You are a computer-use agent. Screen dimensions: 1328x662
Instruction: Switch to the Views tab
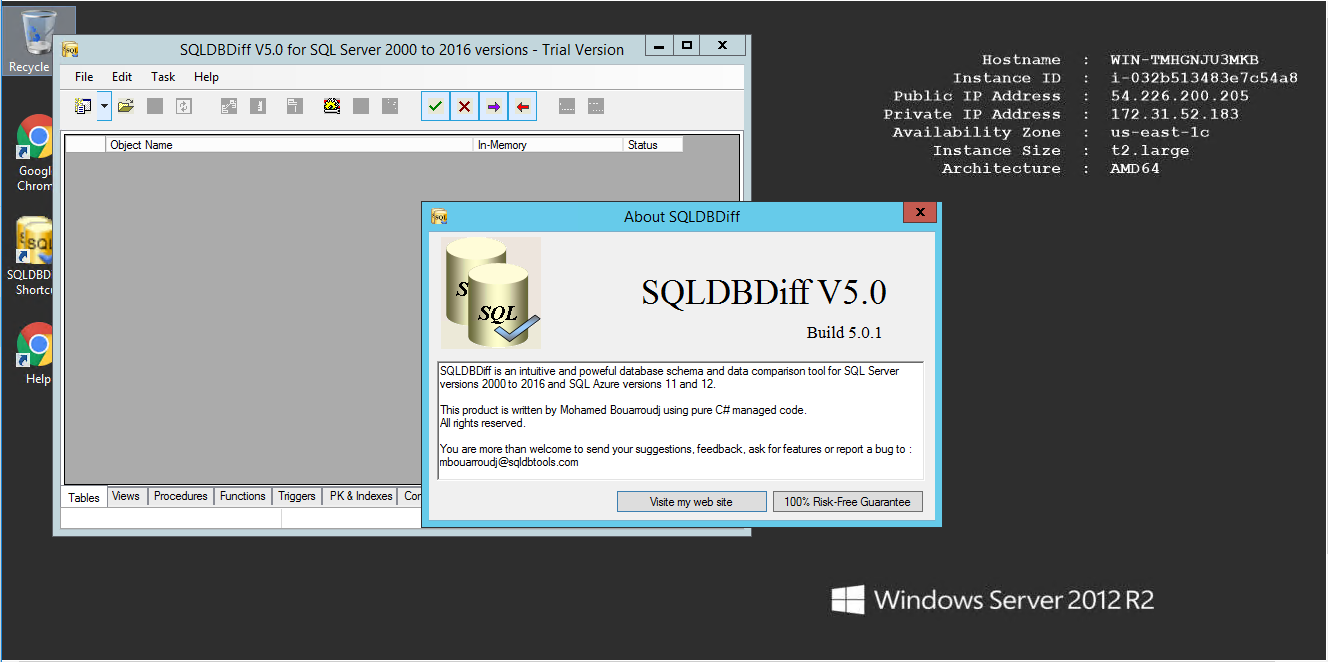[x=126, y=495]
